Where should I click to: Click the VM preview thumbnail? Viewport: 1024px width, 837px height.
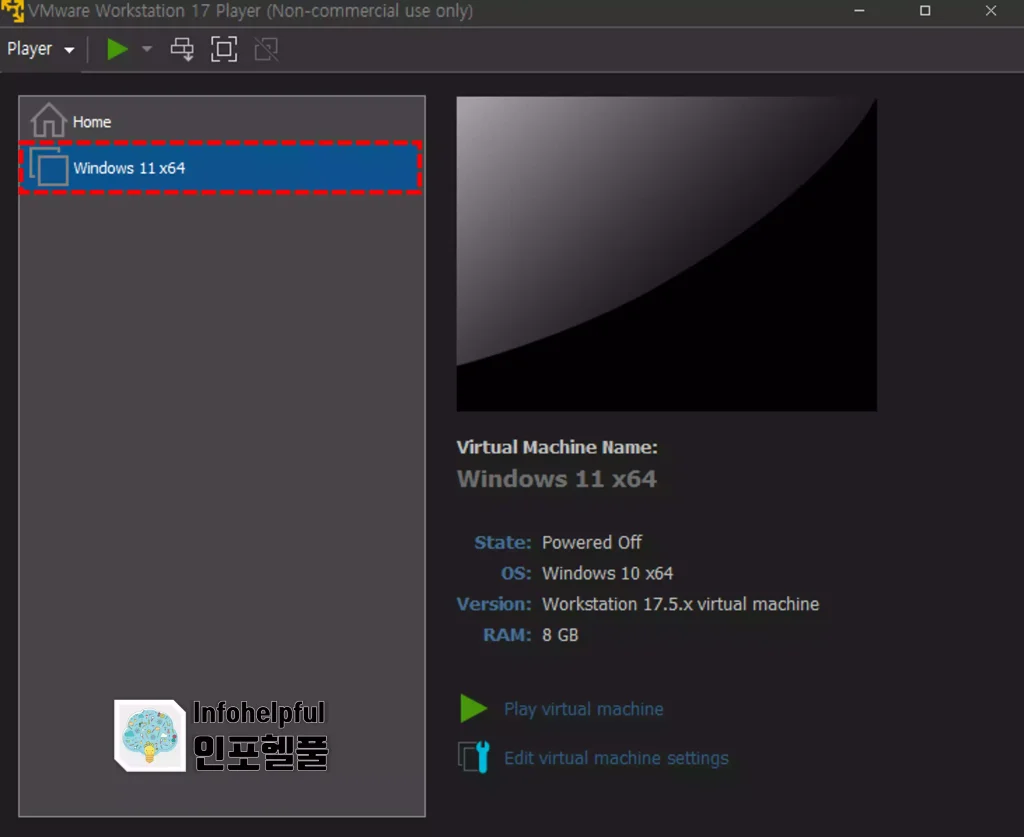[667, 254]
